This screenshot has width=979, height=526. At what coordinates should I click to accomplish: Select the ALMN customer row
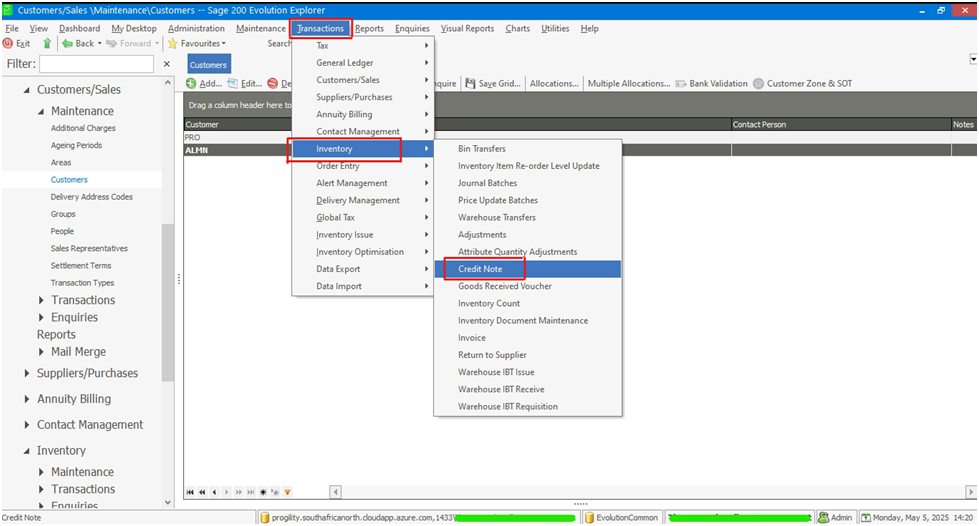coord(581,150)
